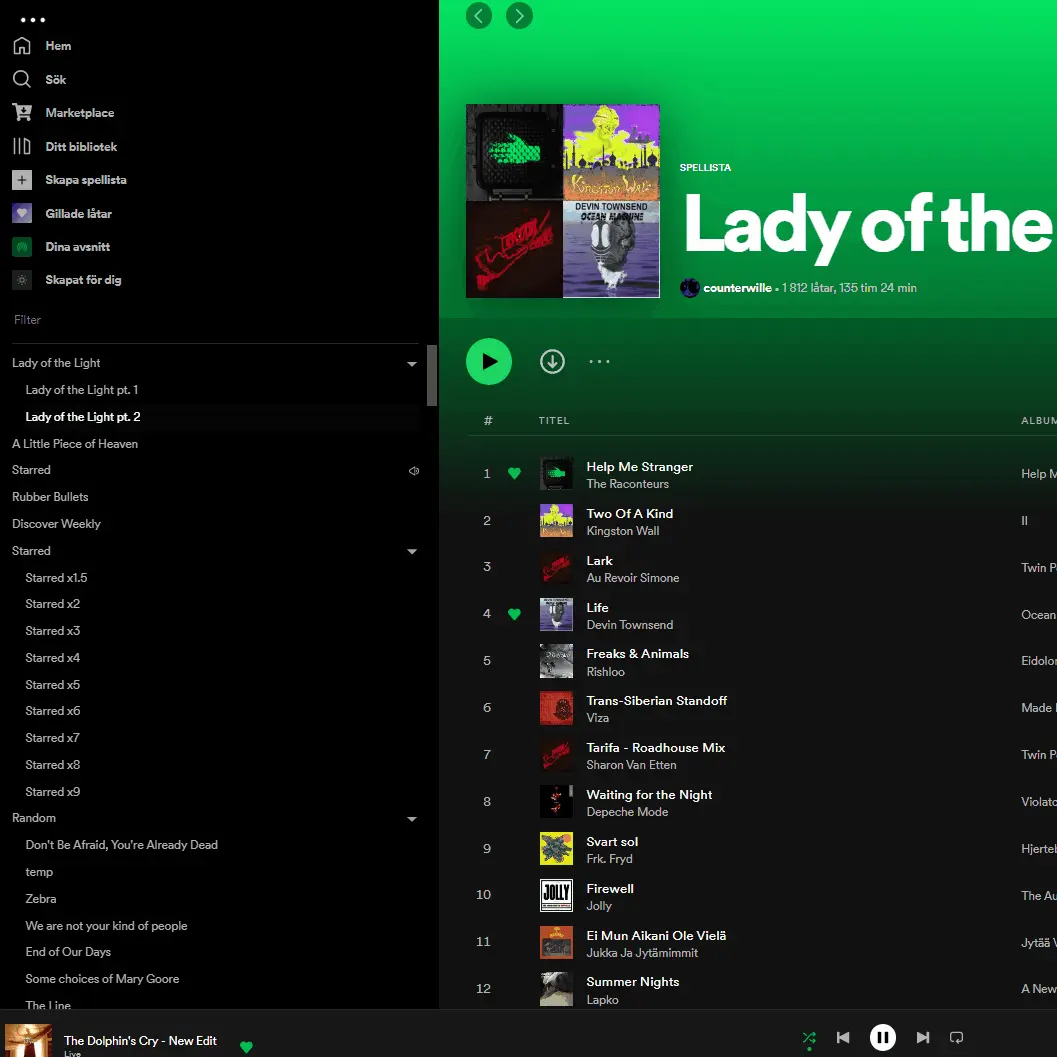
Task: Skip to previous track
Action: click(843, 1037)
